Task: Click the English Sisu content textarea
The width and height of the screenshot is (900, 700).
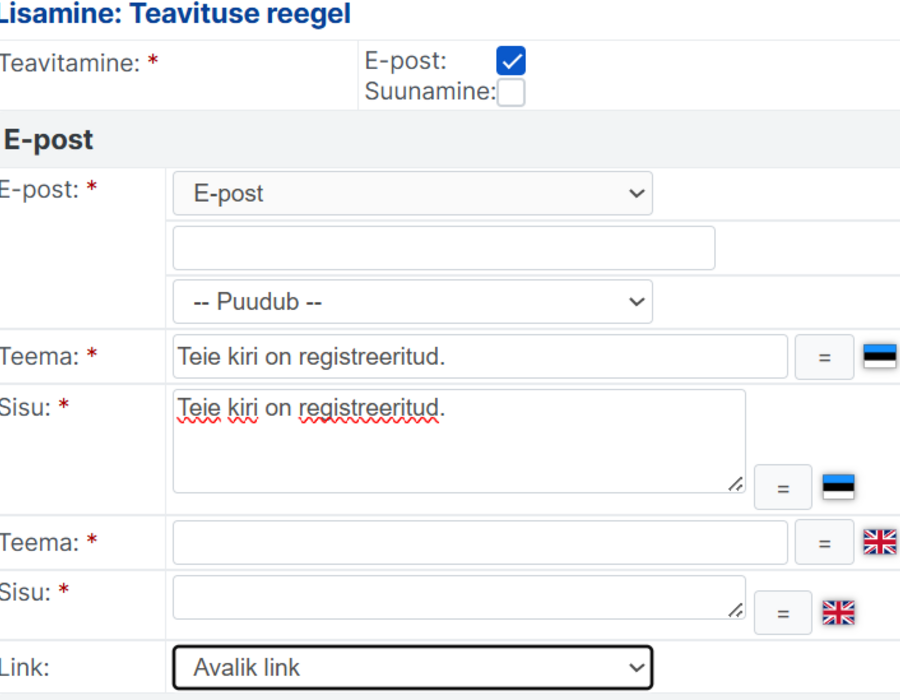Action: pos(459,597)
